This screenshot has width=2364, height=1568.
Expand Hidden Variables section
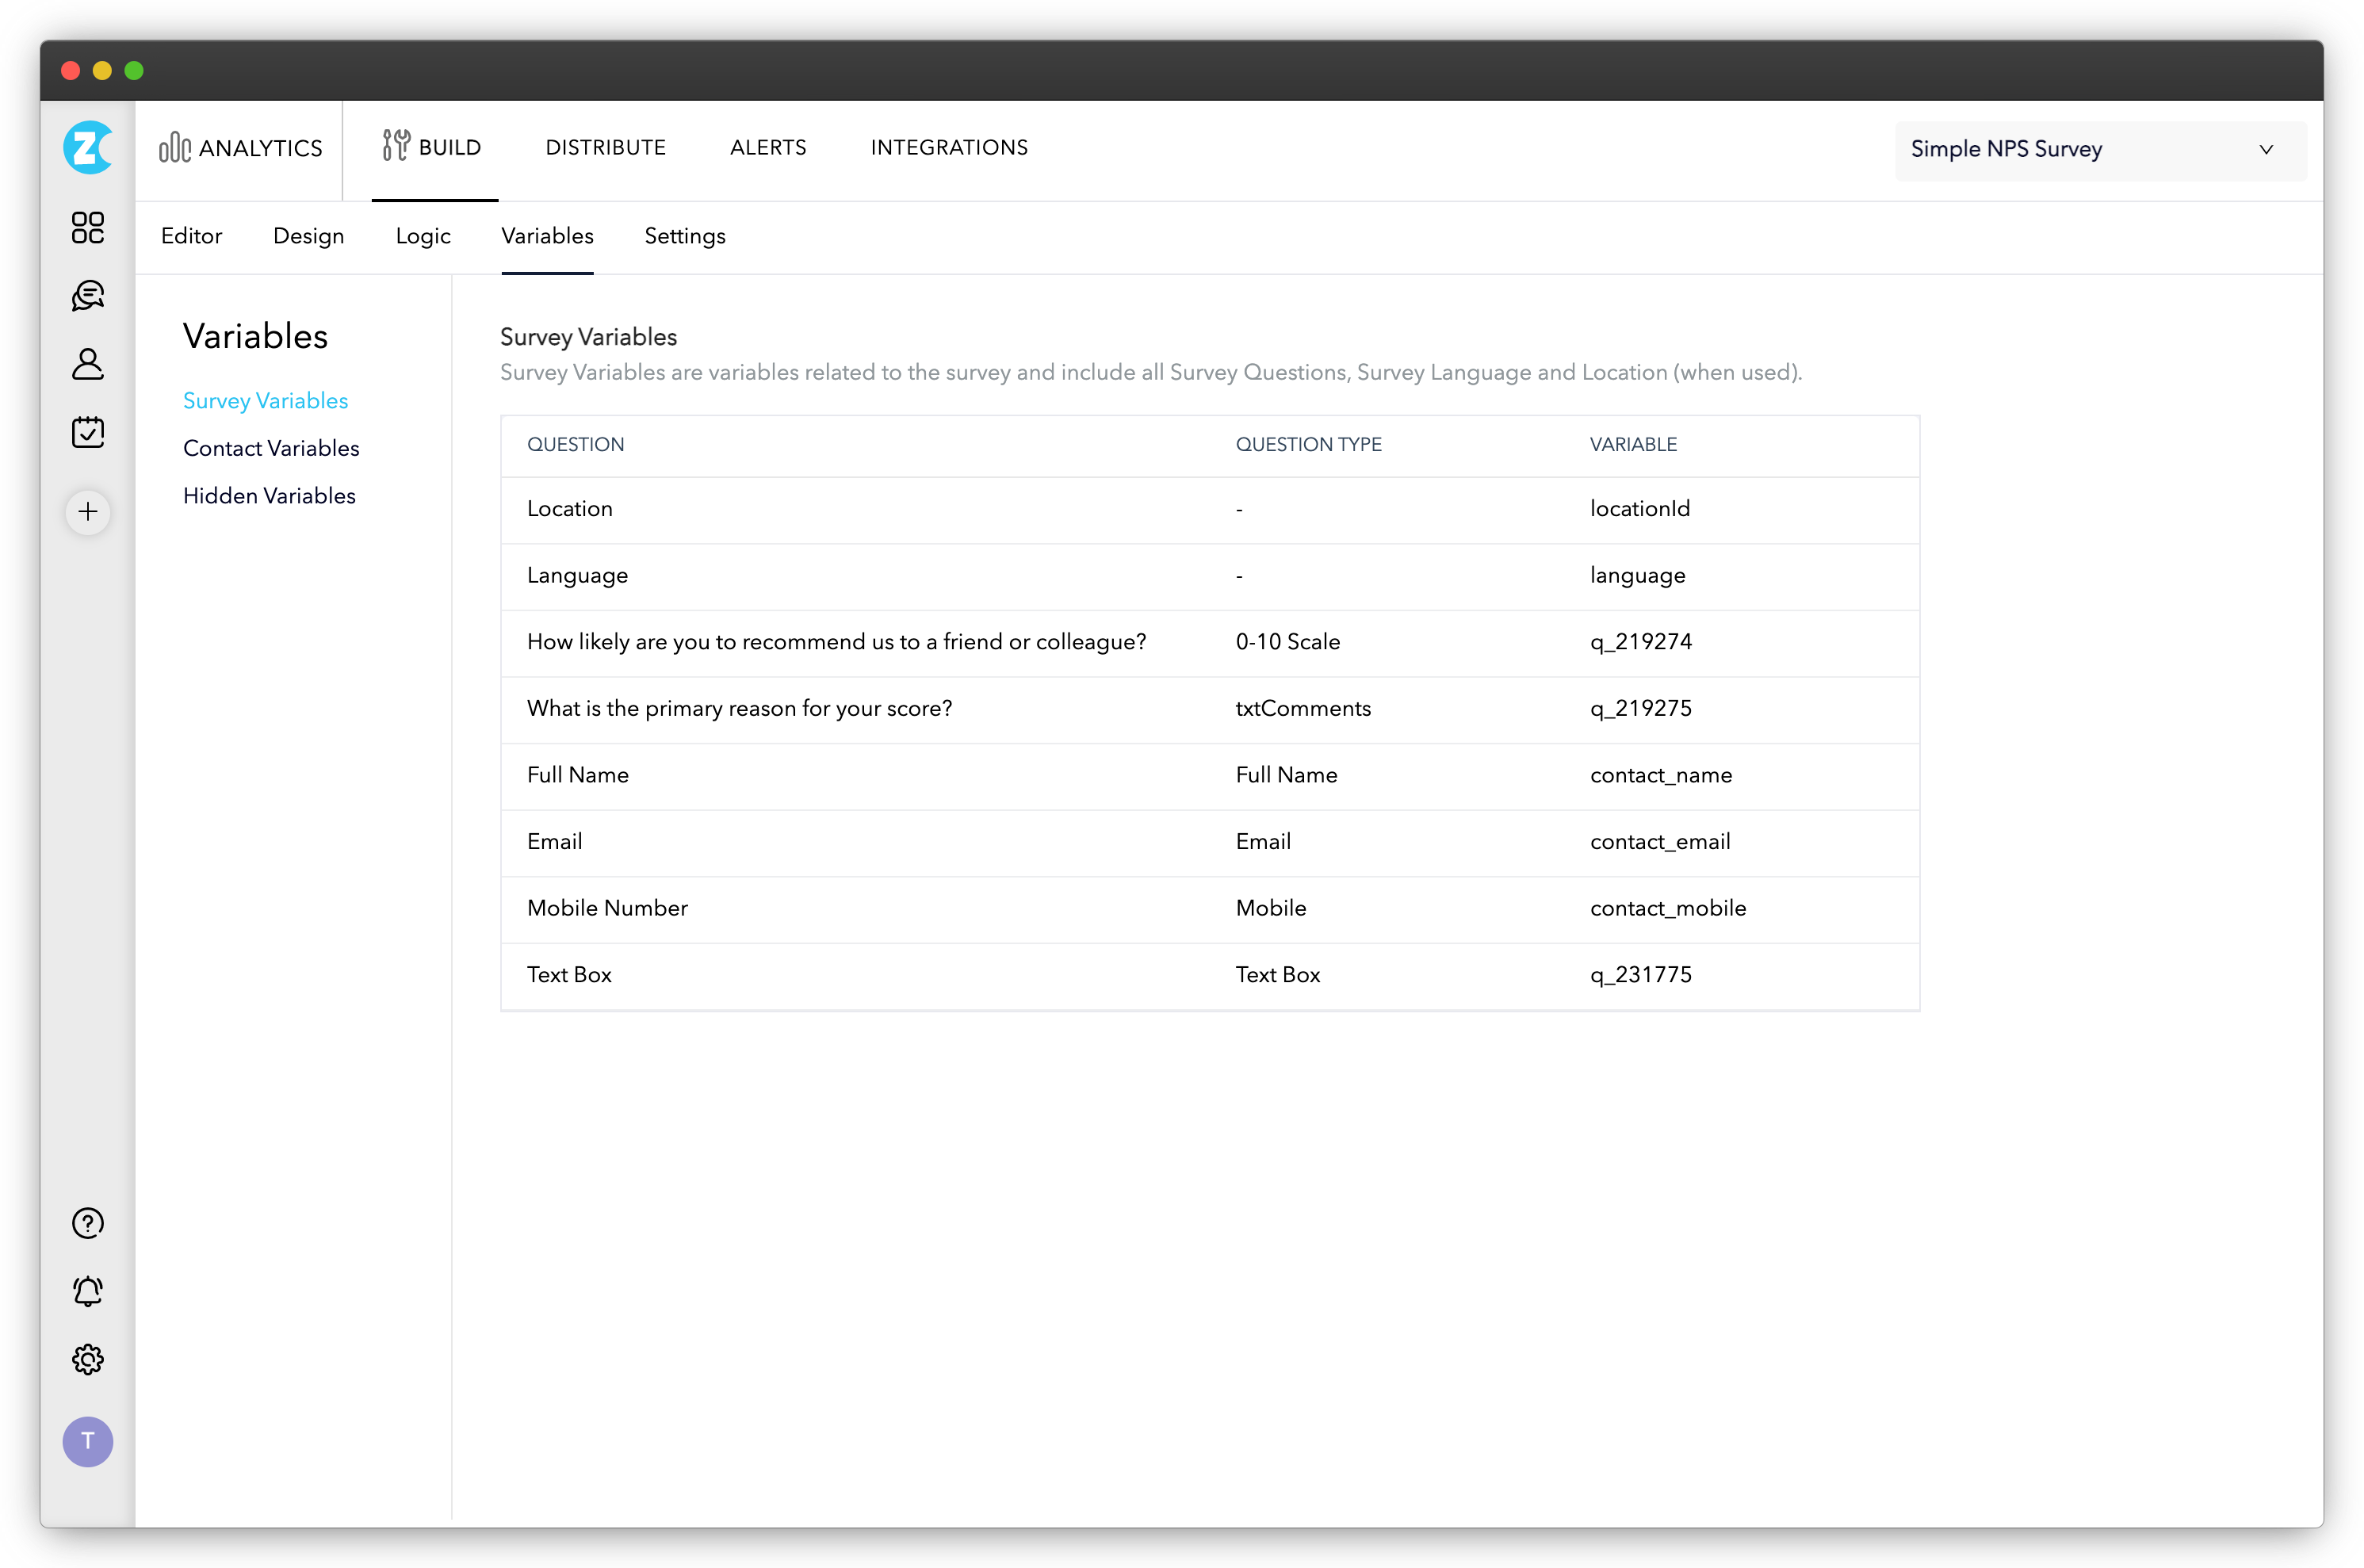pyautogui.click(x=268, y=495)
